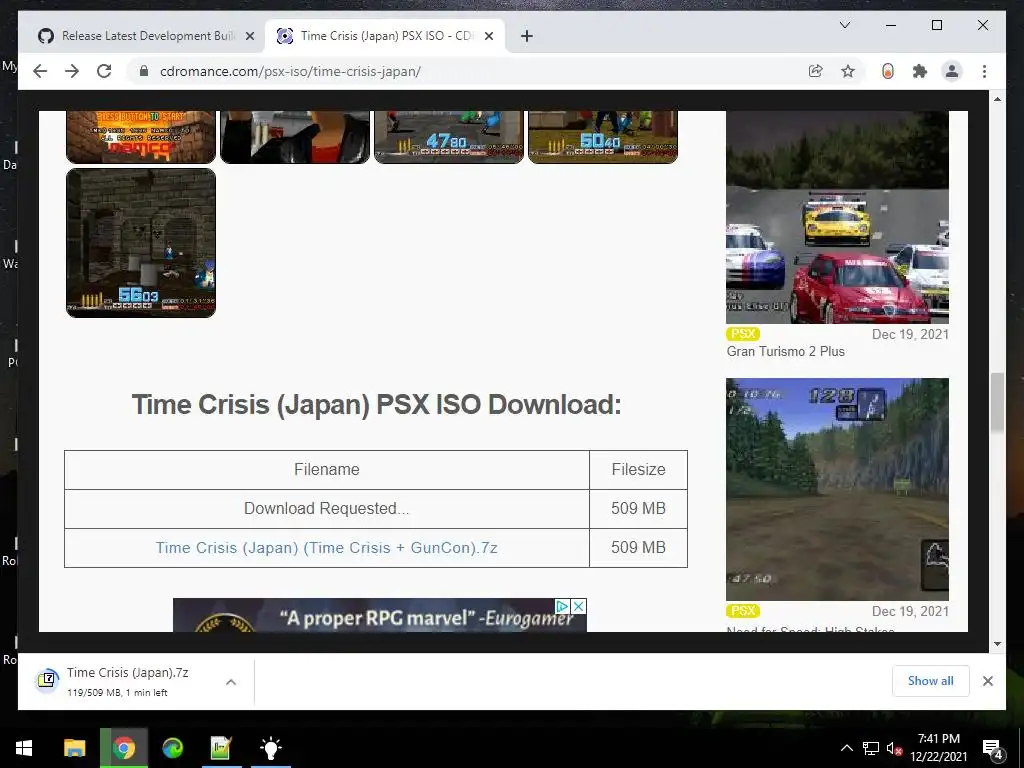The width and height of the screenshot is (1024, 768).
Task: Open File Explorer from taskbar
Action: [74, 748]
